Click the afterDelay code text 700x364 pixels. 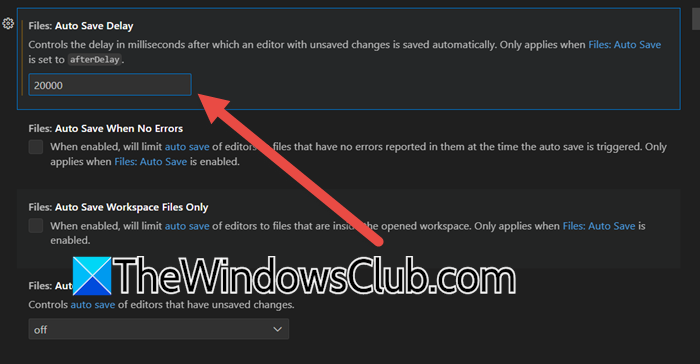(95, 59)
